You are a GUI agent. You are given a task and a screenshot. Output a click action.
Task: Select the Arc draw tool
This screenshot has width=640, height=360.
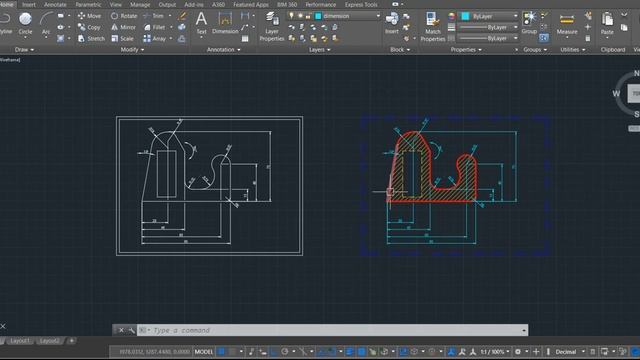pos(46,23)
